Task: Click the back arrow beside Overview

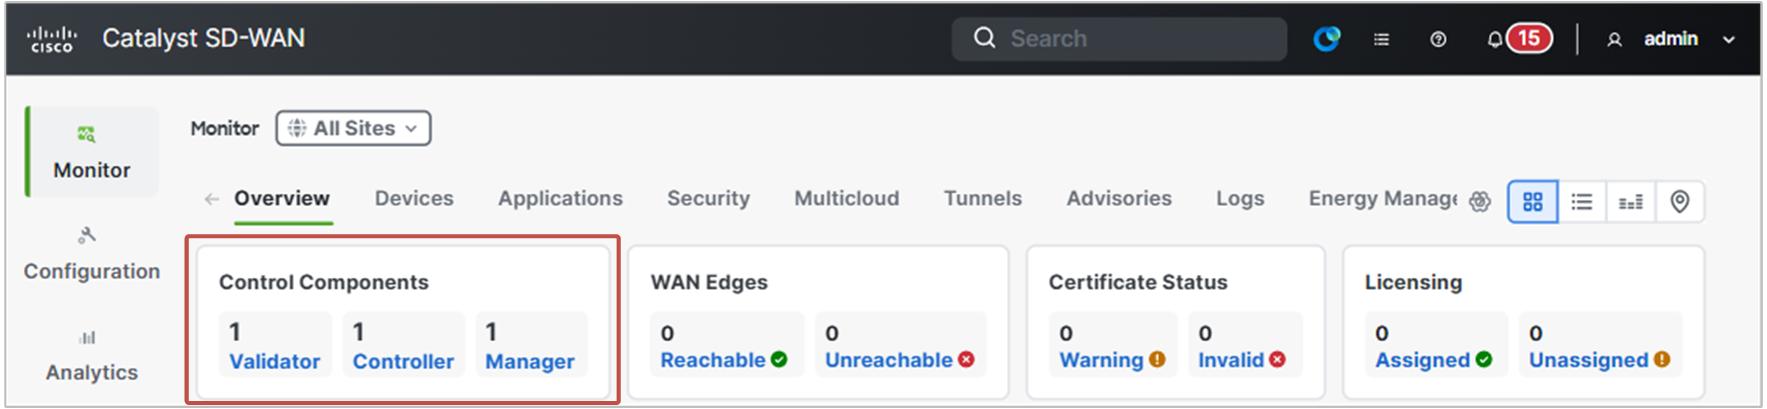Action: [211, 199]
